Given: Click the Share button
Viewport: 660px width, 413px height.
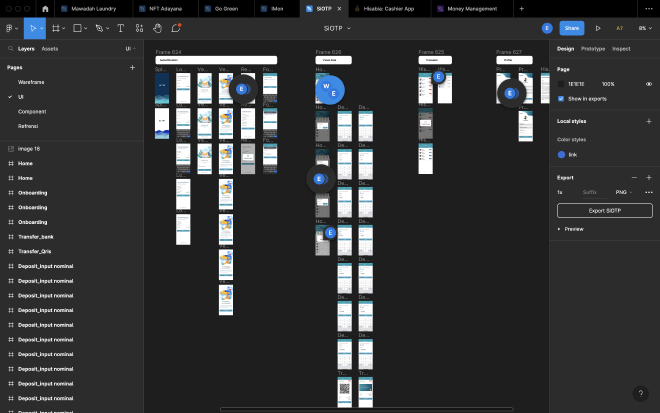Looking at the screenshot, I should click(x=572, y=28).
